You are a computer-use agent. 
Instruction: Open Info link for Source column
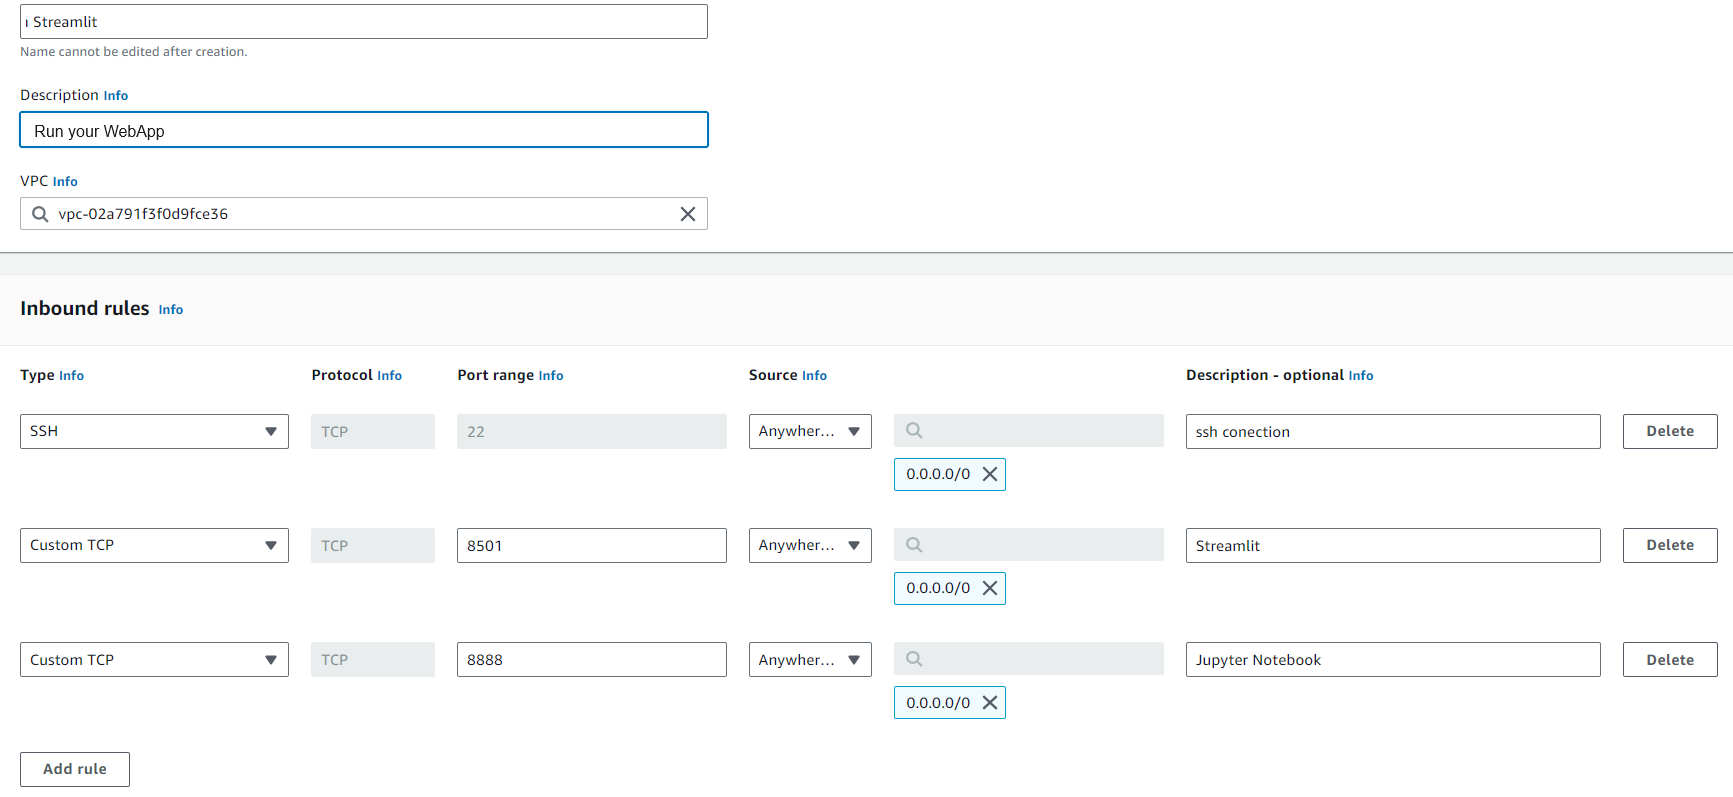pos(814,376)
